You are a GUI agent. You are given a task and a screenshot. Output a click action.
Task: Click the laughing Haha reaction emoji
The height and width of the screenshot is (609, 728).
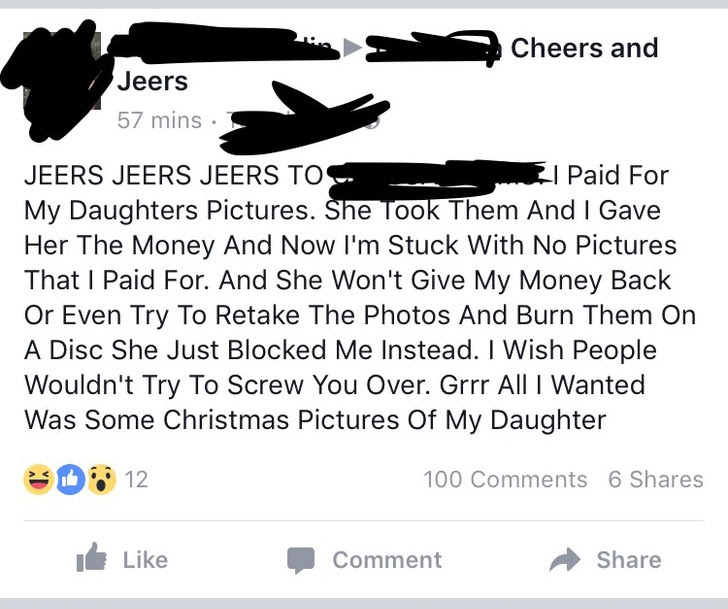coord(39,479)
